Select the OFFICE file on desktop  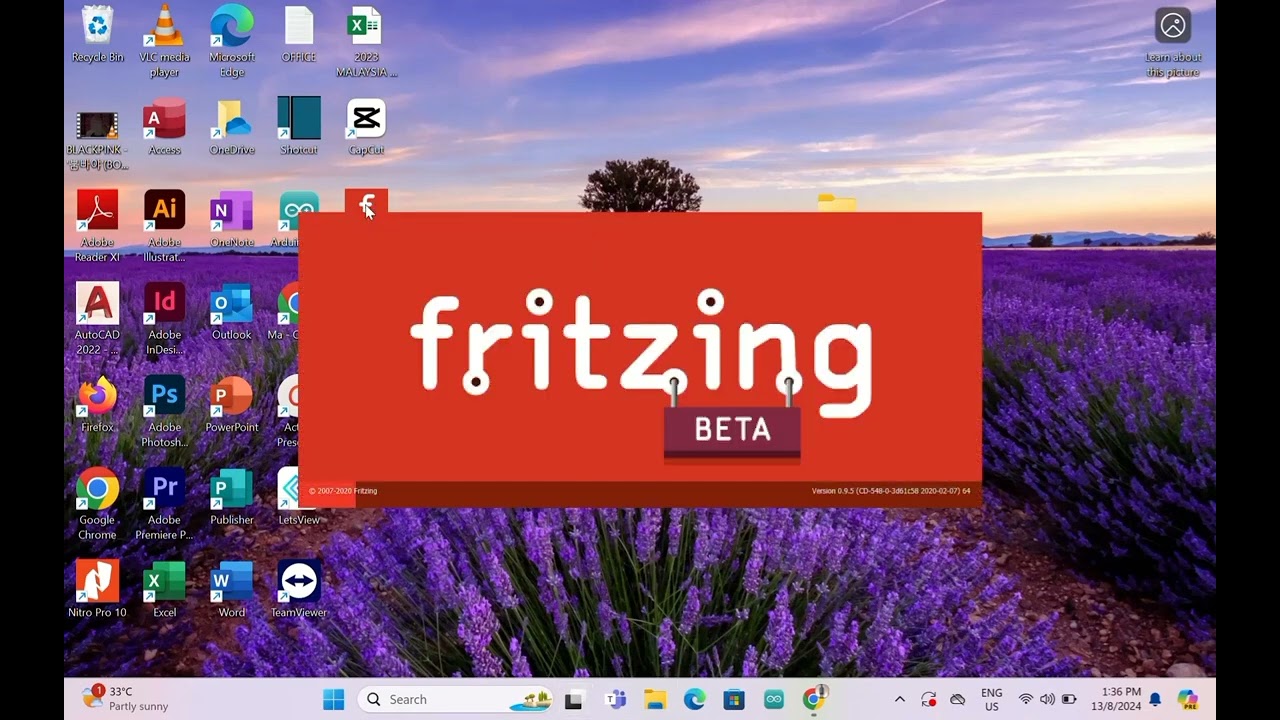pos(298,35)
